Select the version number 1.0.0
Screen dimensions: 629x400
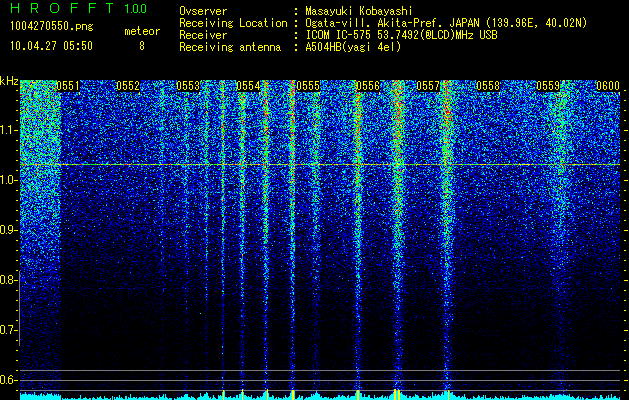(136, 8)
